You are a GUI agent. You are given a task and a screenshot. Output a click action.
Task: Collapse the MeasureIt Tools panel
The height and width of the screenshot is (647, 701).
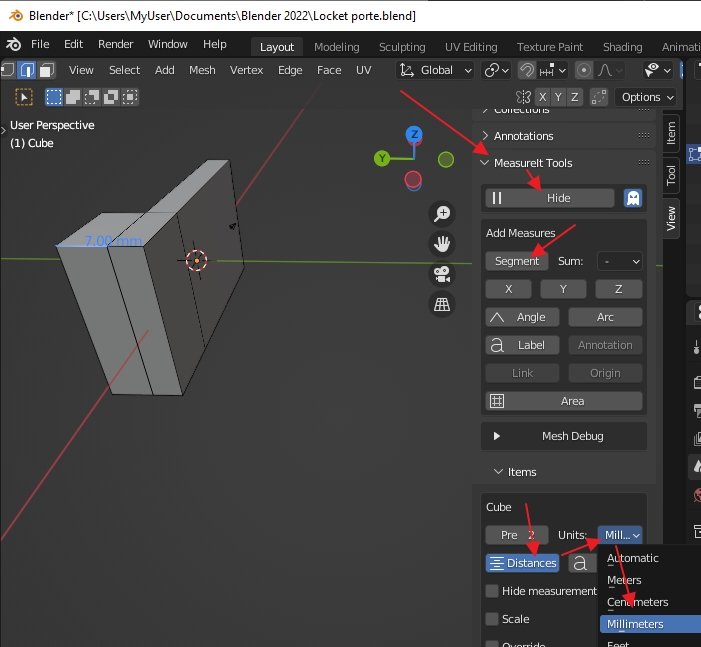pyautogui.click(x=485, y=163)
